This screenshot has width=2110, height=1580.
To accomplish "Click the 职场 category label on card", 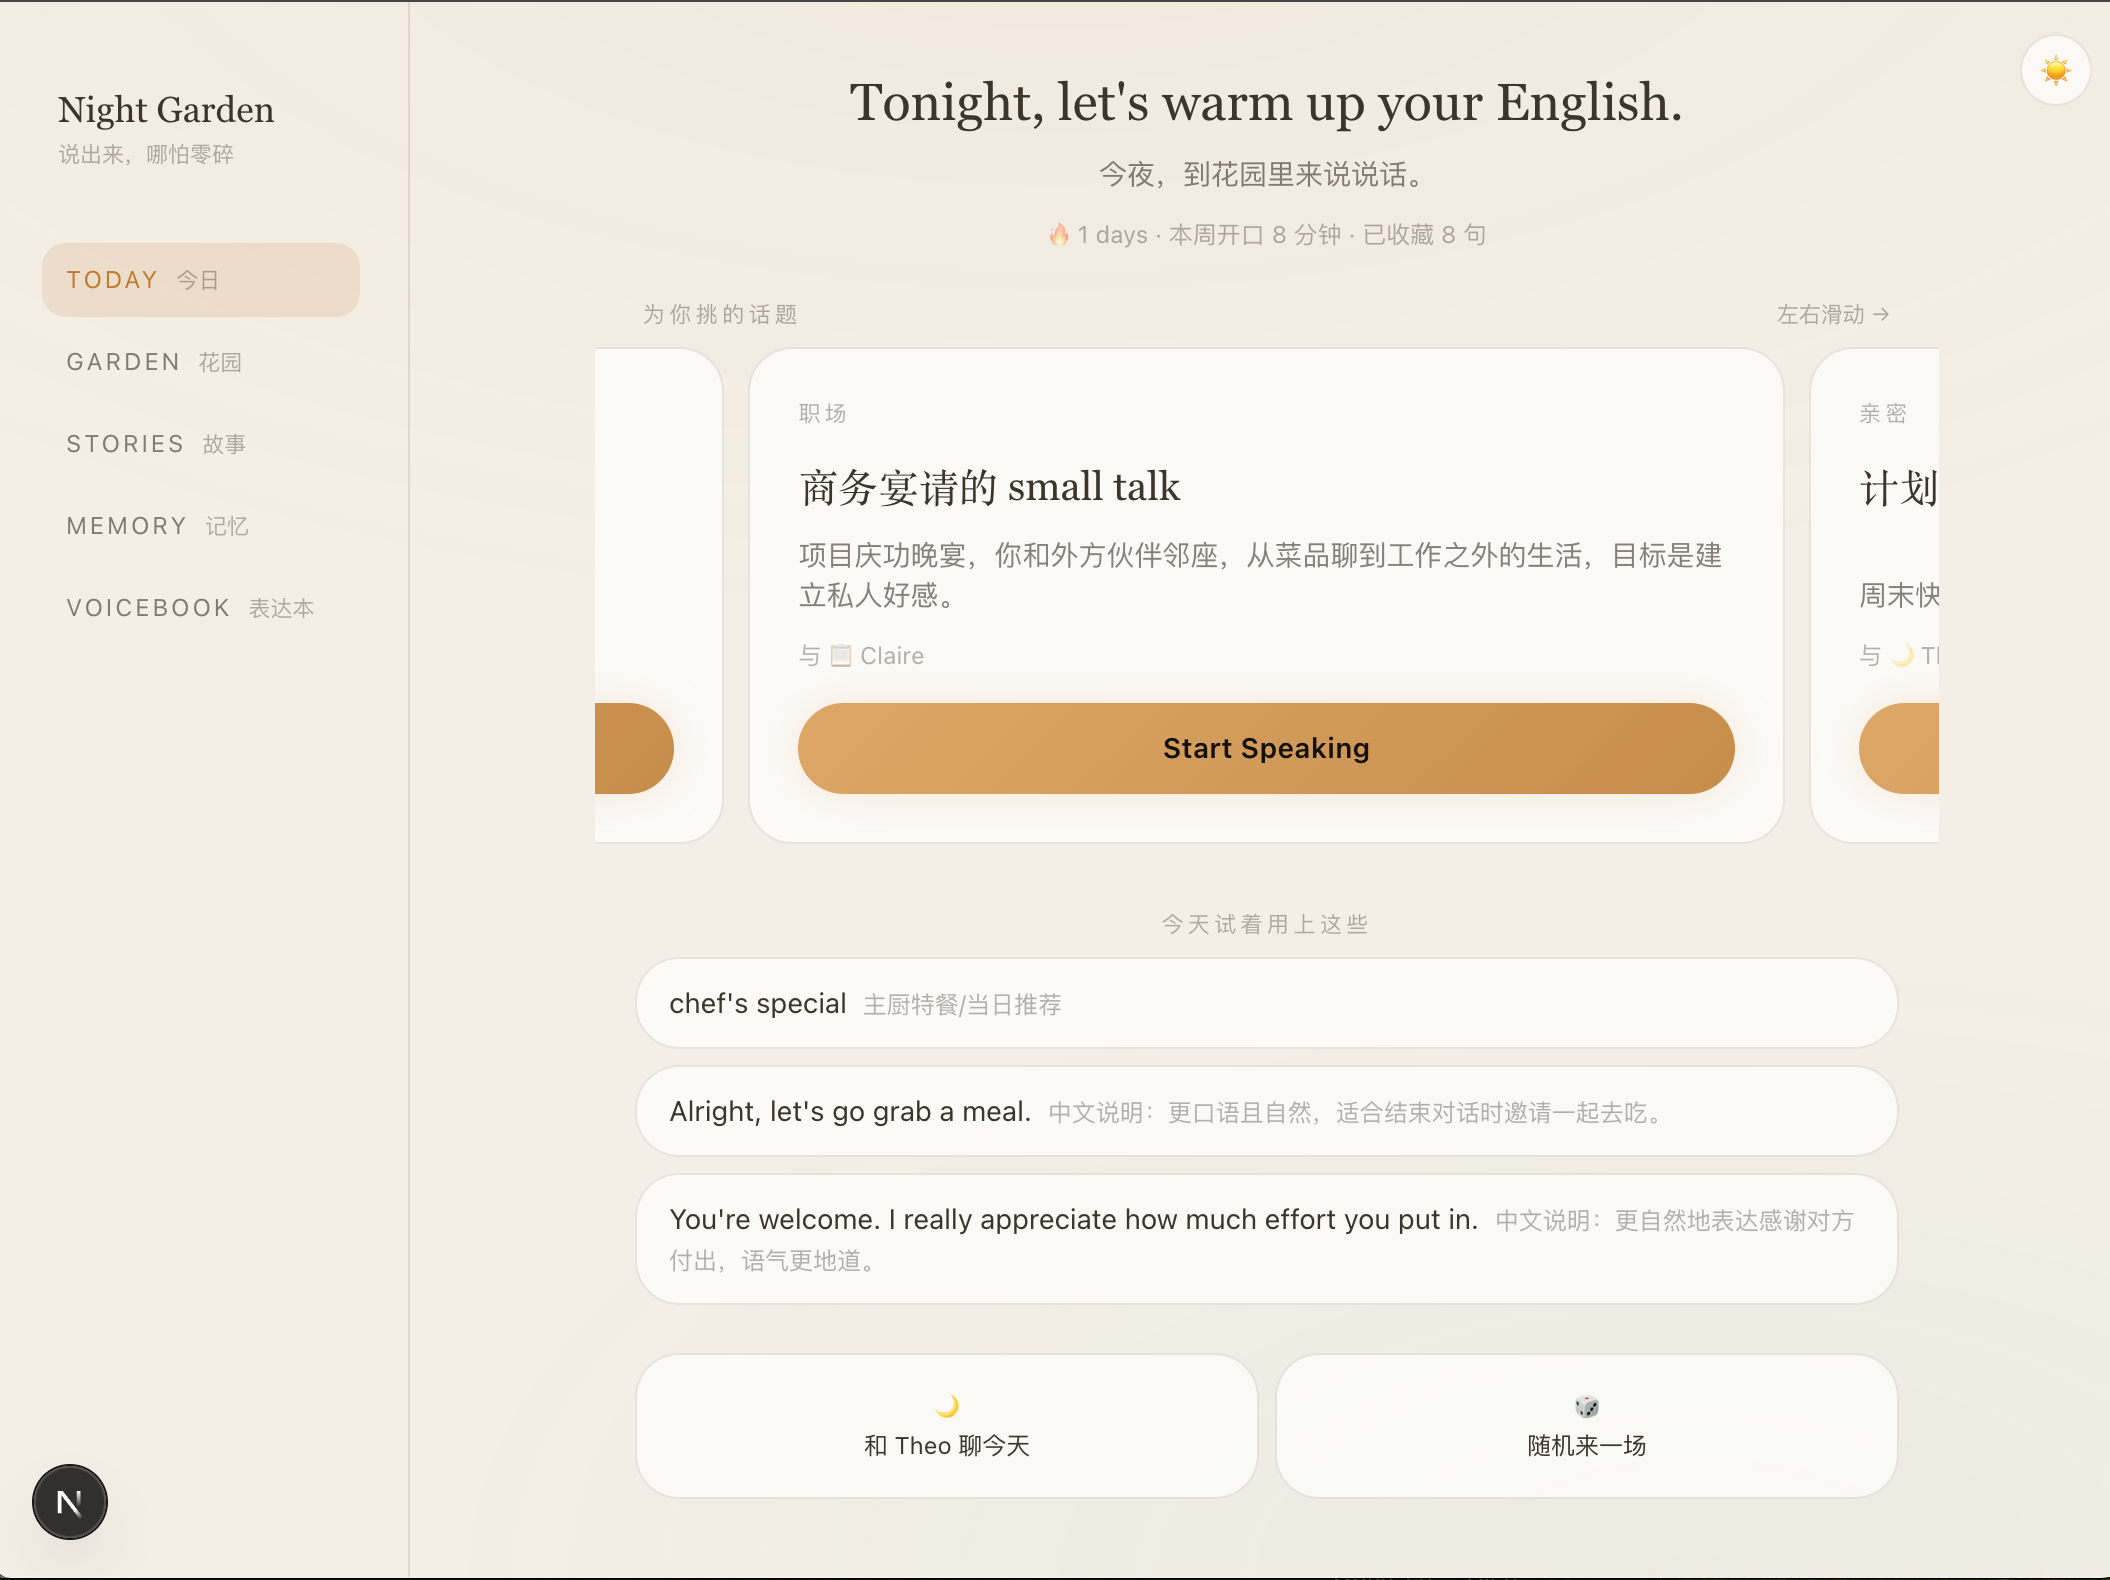I will coord(822,414).
